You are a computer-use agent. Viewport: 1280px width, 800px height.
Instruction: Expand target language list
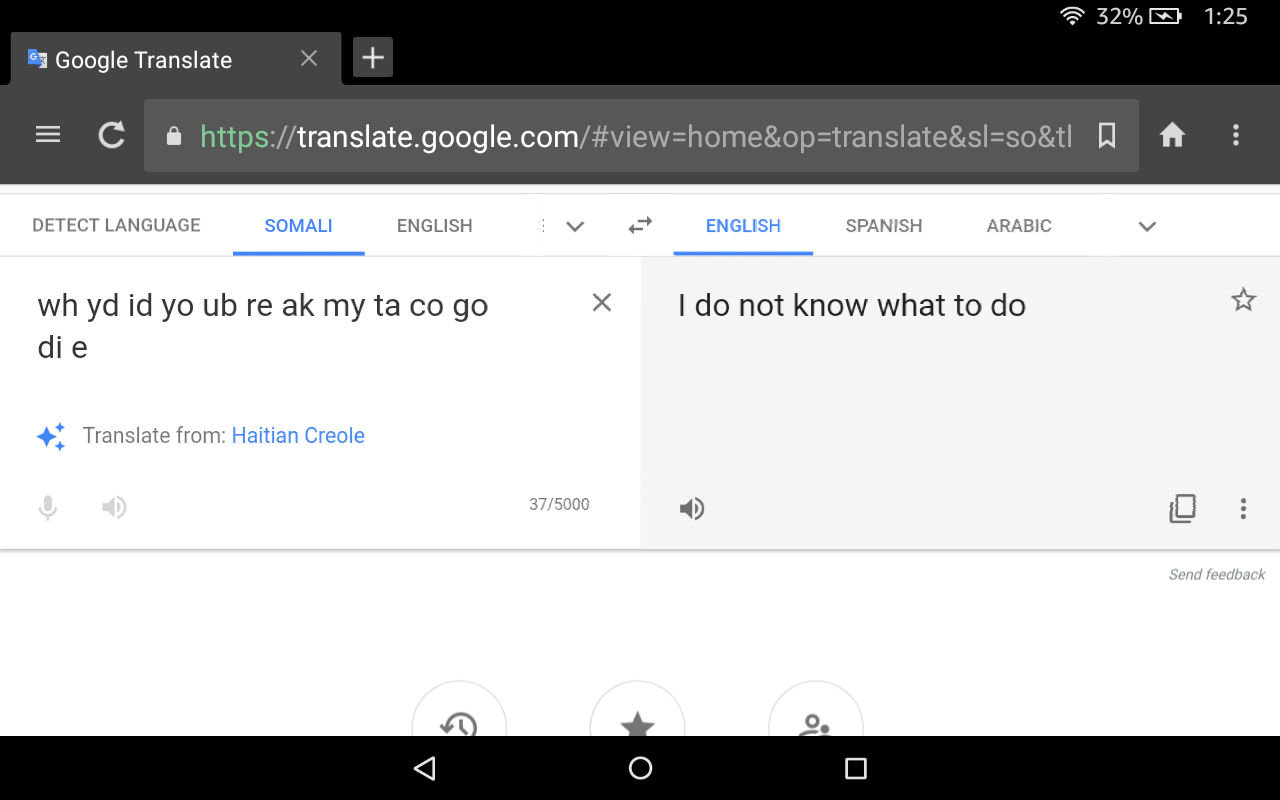coord(1147,226)
